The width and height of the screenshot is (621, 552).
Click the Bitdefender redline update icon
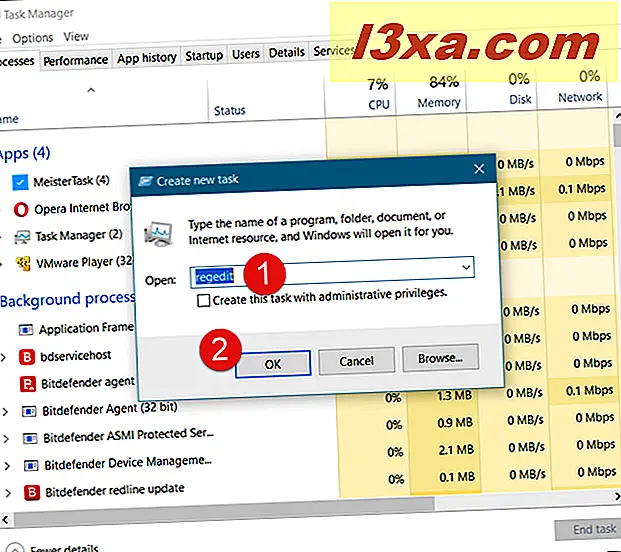32,493
